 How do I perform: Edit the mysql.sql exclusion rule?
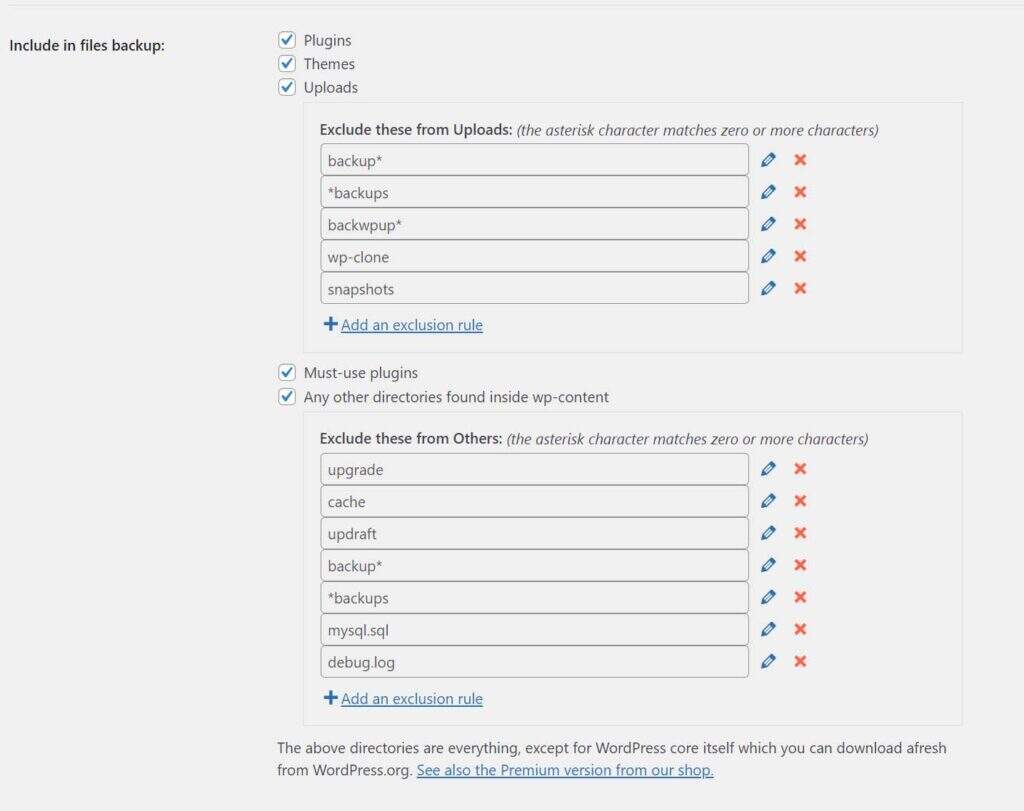(x=768, y=629)
